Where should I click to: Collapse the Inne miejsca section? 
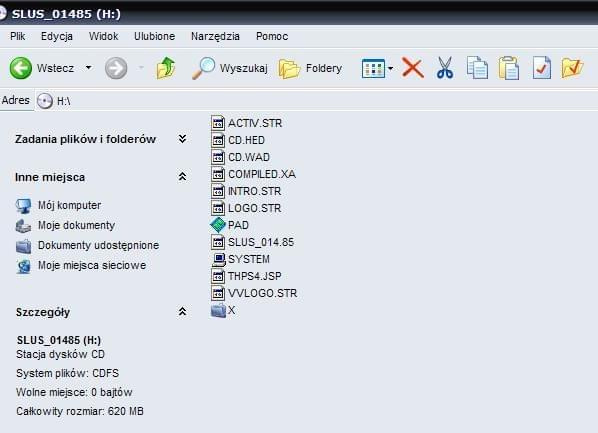pyautogui.click(x=183, y=177)
